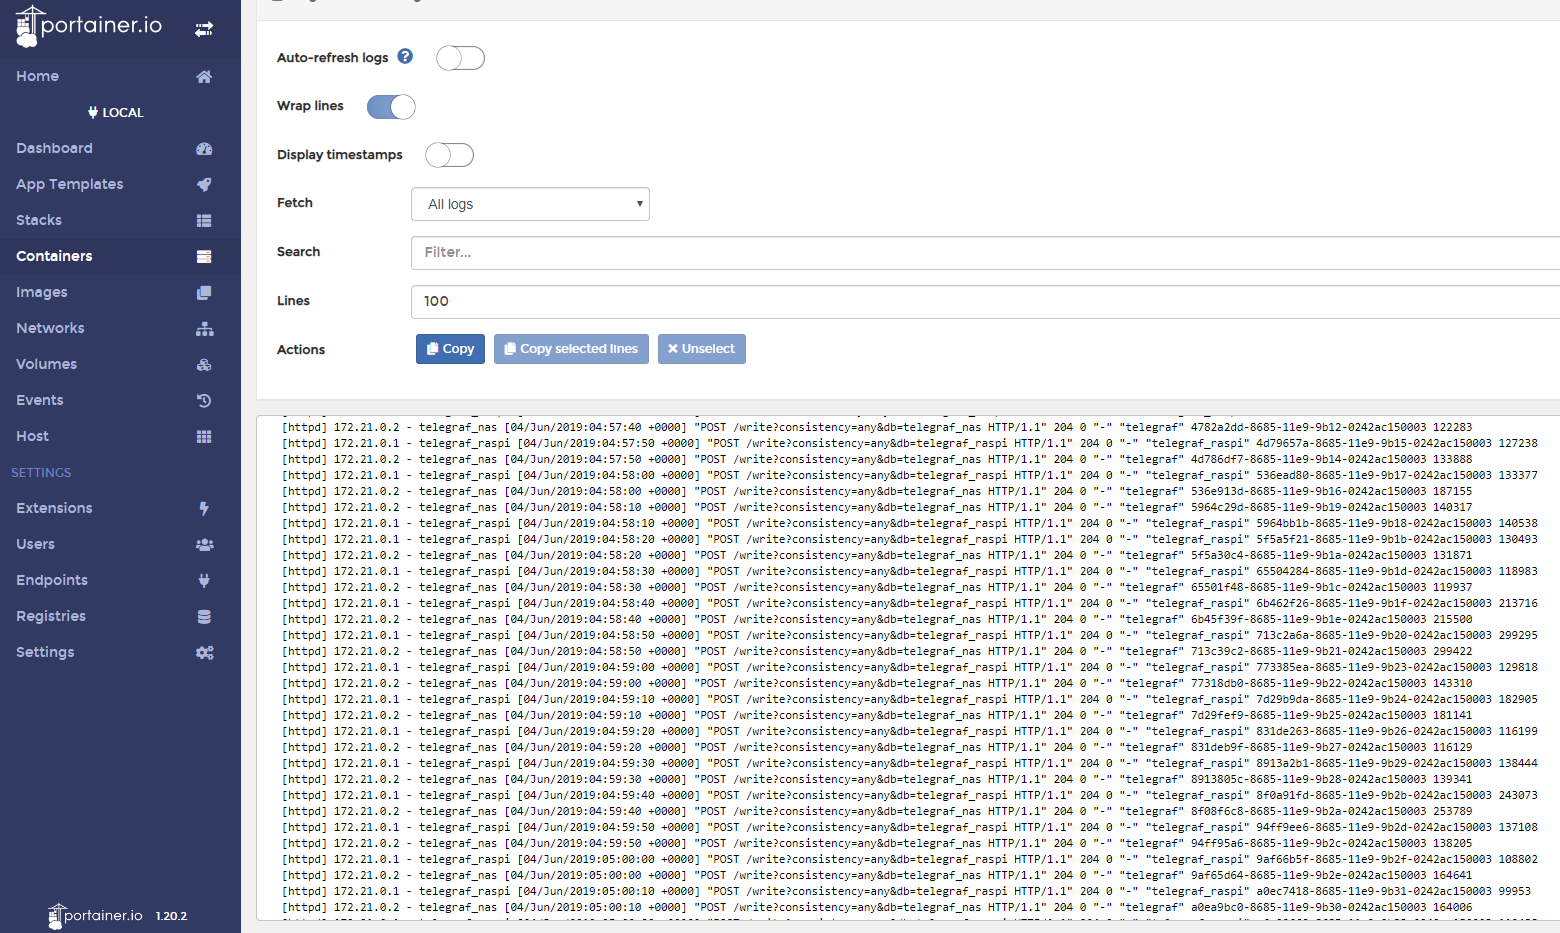Click the Events history icon
The height and width of the screenshot is (933, 1560).
point(204,401)
